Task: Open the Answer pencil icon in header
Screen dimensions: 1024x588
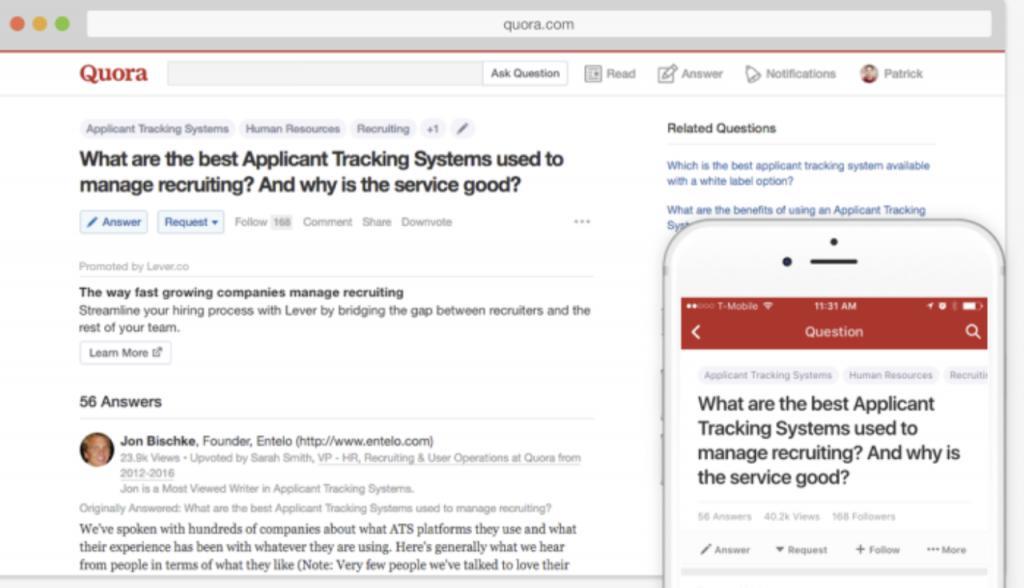Action: click(x=667, y=74)
